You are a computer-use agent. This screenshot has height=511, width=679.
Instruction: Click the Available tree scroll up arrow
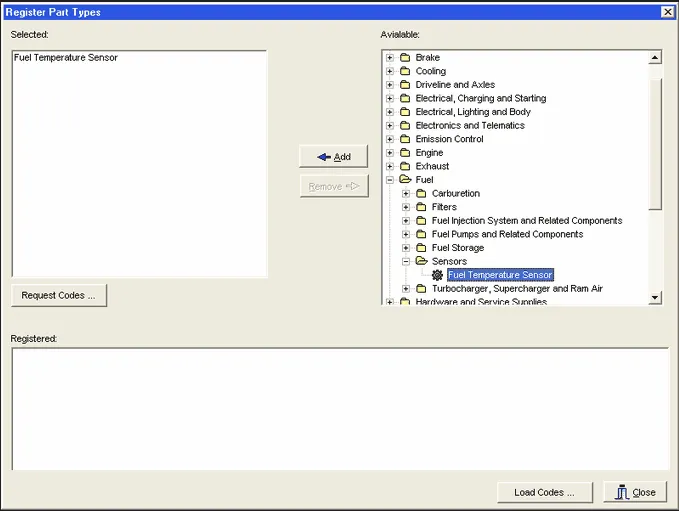point(655,57)
